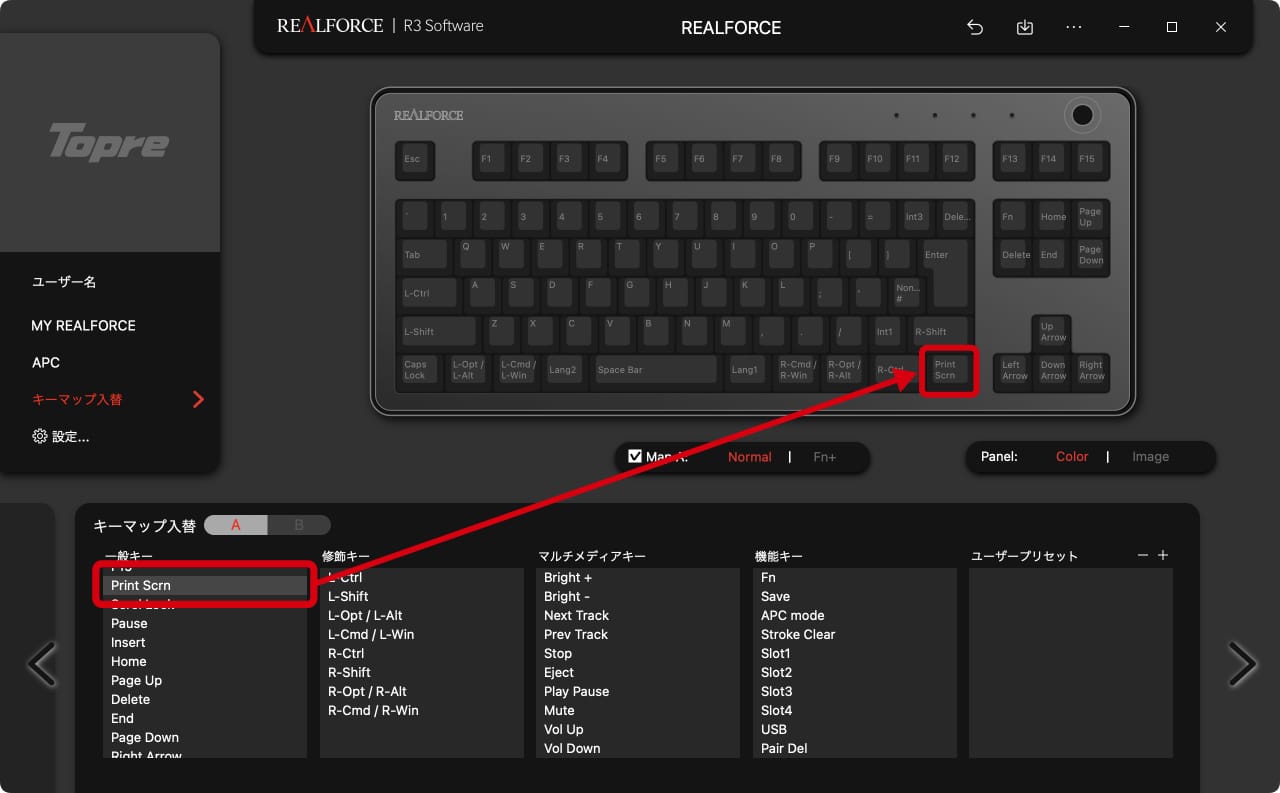The image size is (1280, 793).
Task: Open the APC sidebar item
Action: tap(46, 363)
